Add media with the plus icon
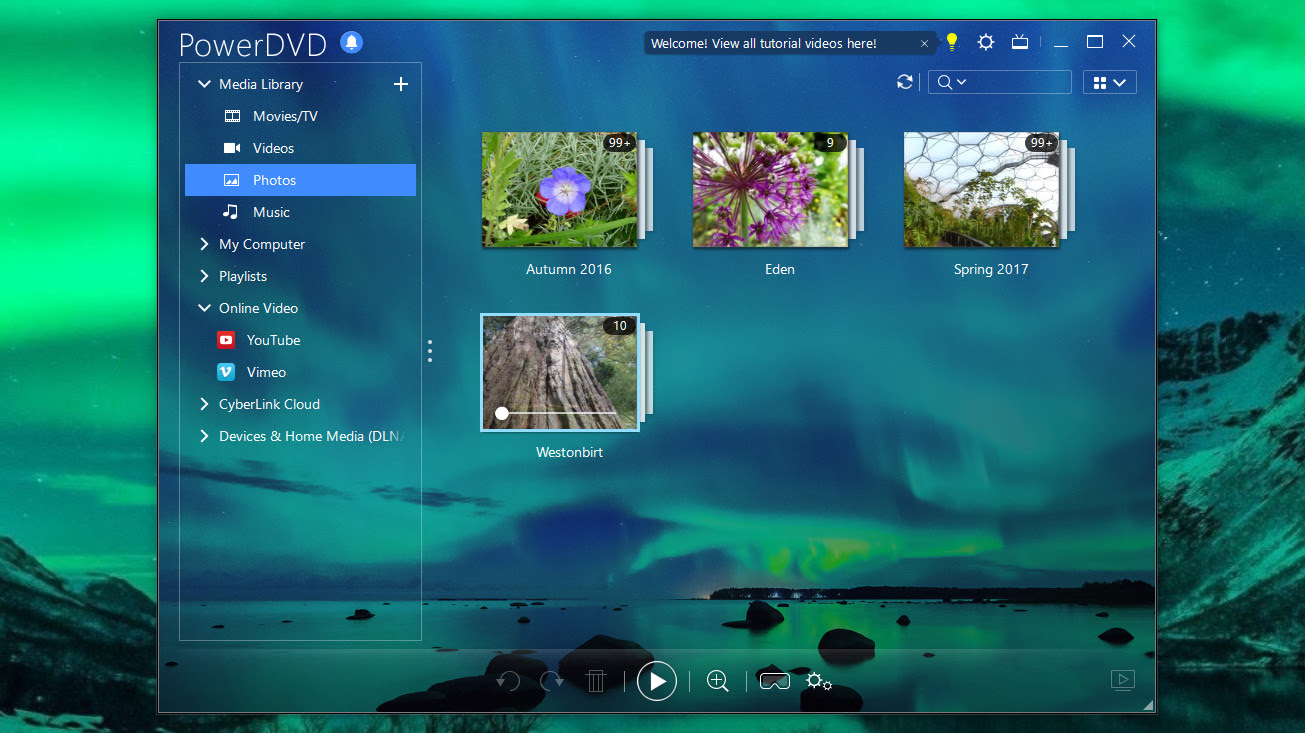The image size is (1305, 733). tap(401, 84)
